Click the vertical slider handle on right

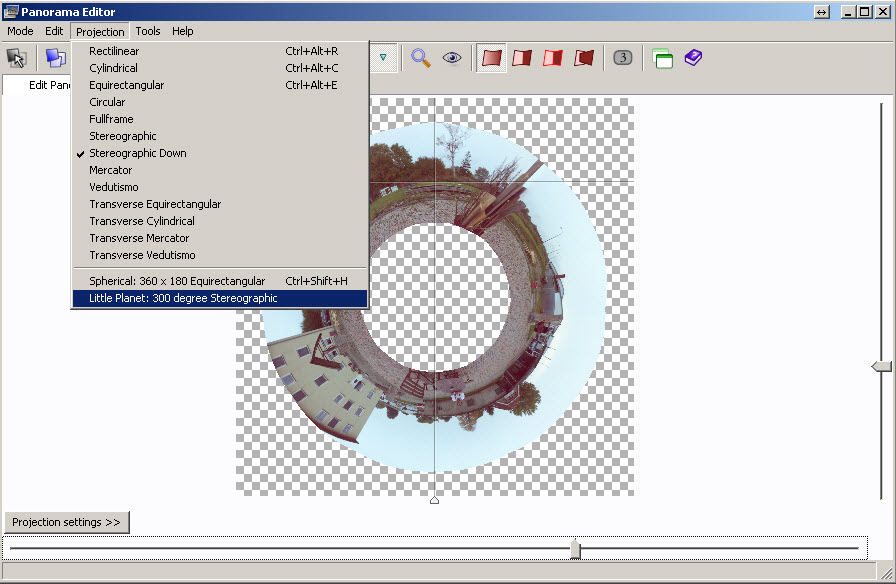pos(881,367)
